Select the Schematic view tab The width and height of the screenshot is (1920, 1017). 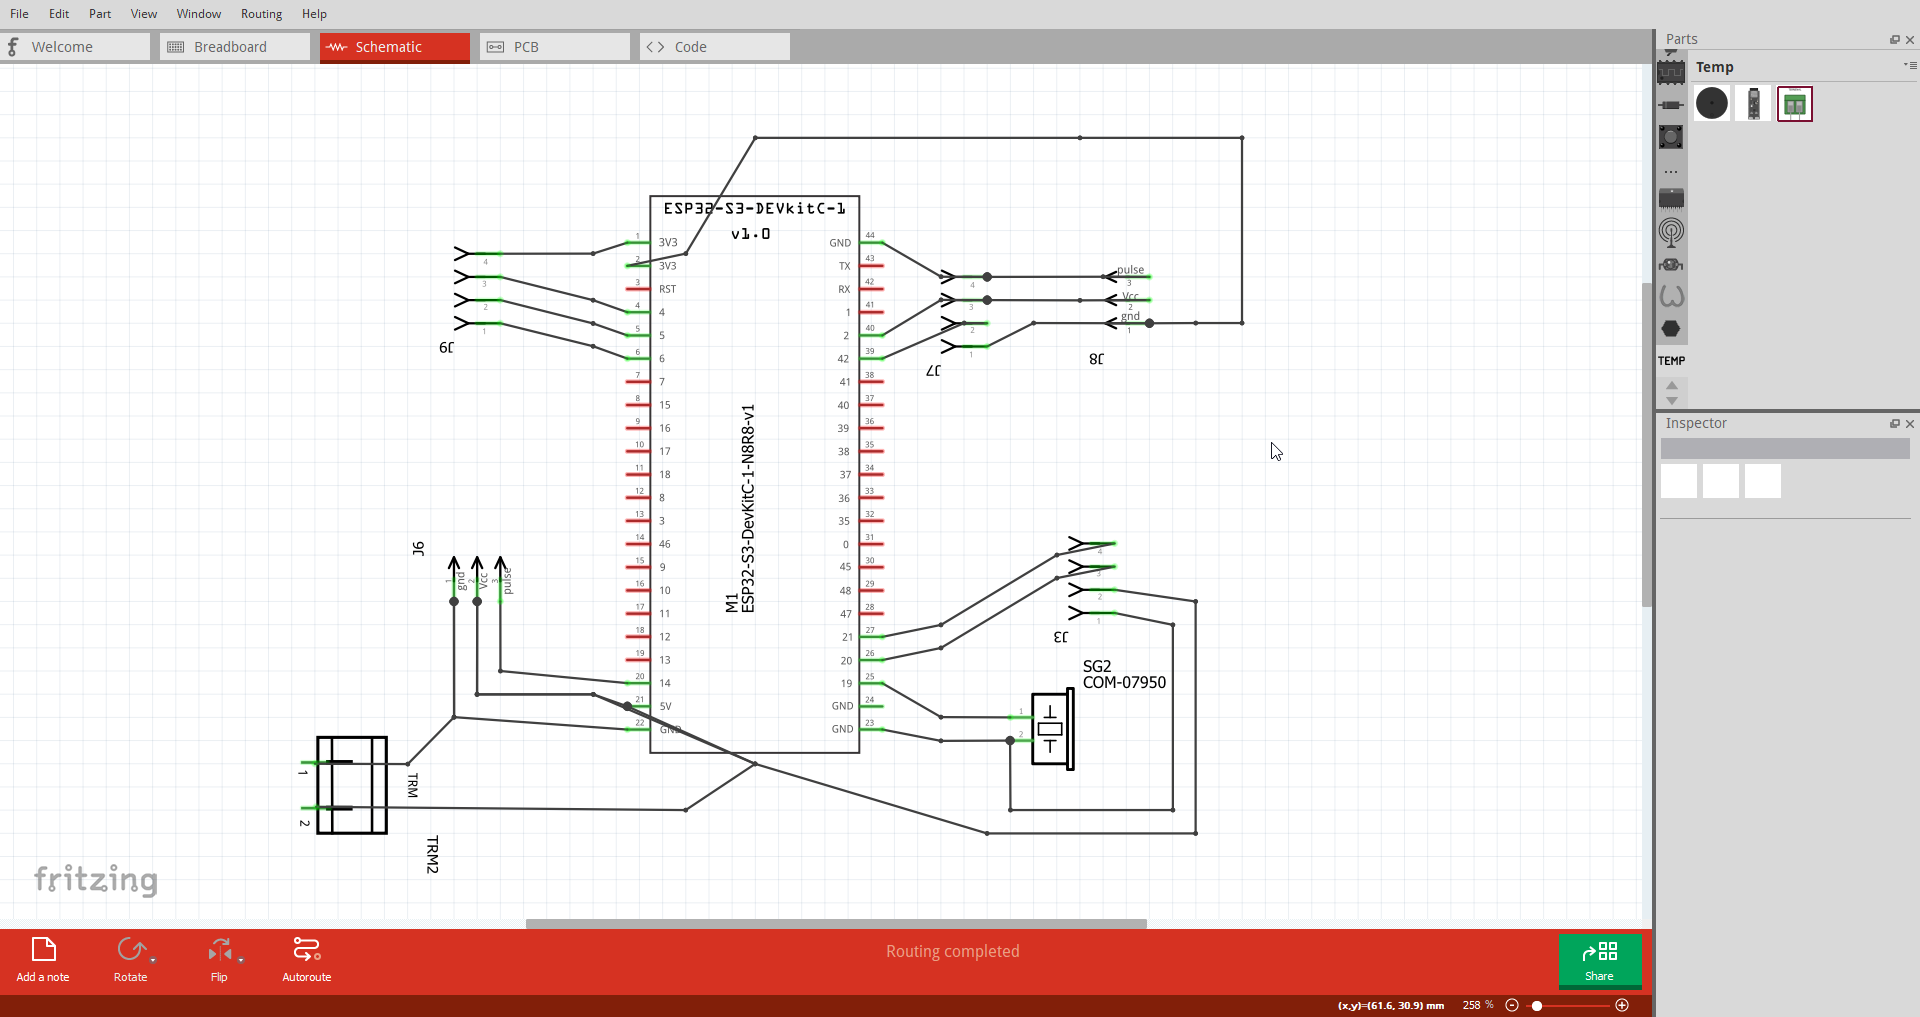395,47
